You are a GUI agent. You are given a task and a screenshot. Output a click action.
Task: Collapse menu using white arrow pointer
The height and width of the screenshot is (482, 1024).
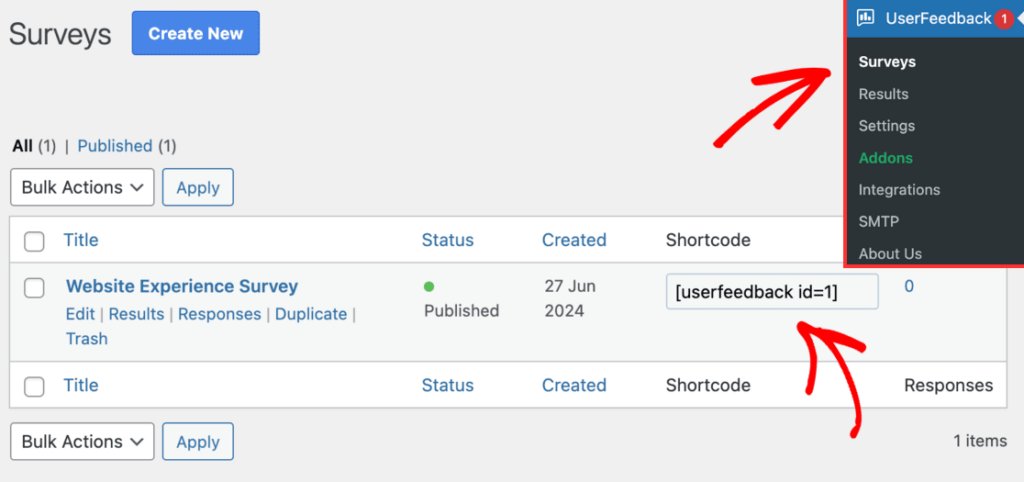coord(1020,19)
